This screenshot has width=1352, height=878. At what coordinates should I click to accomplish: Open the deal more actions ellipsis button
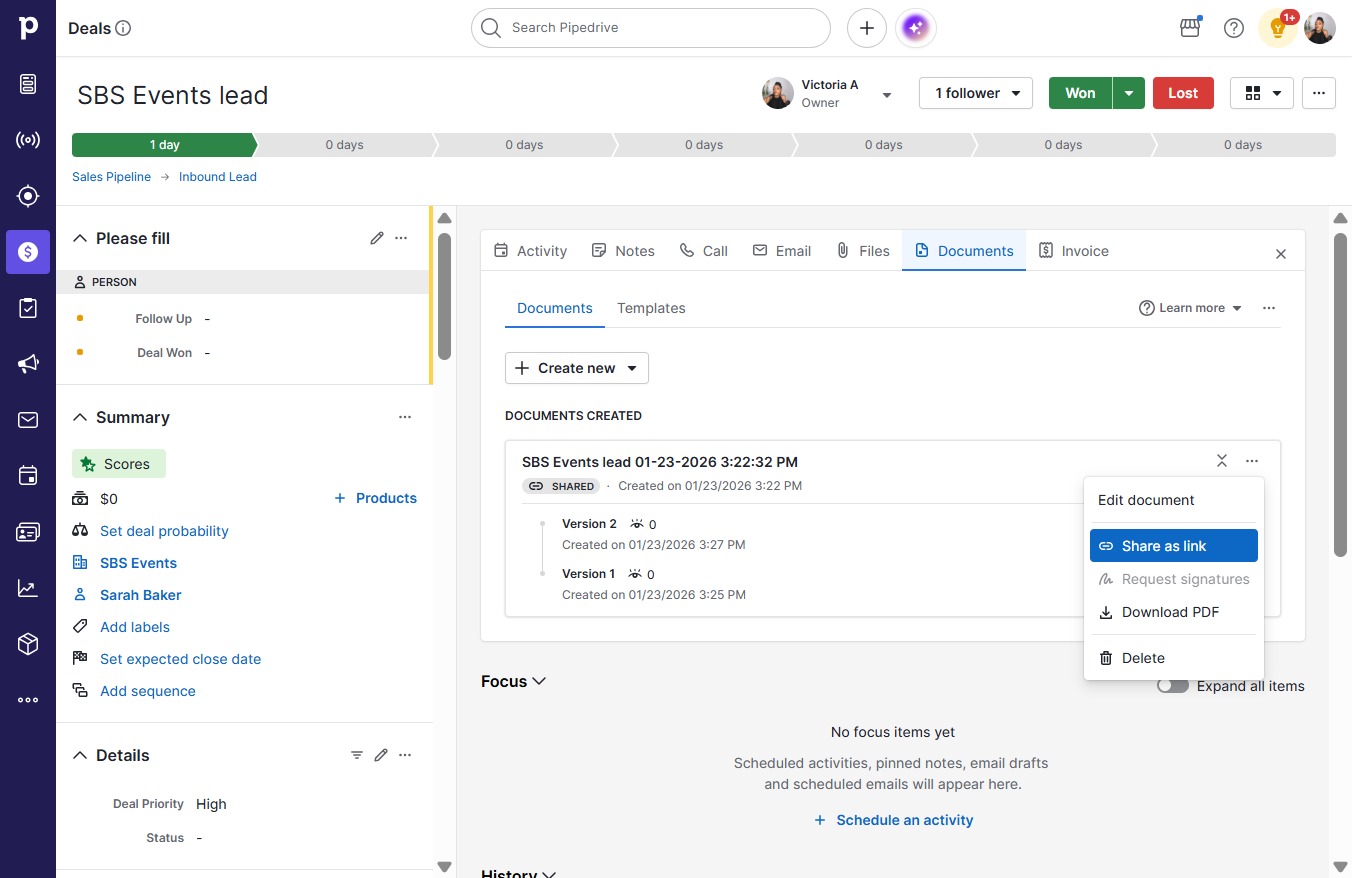1319,93
